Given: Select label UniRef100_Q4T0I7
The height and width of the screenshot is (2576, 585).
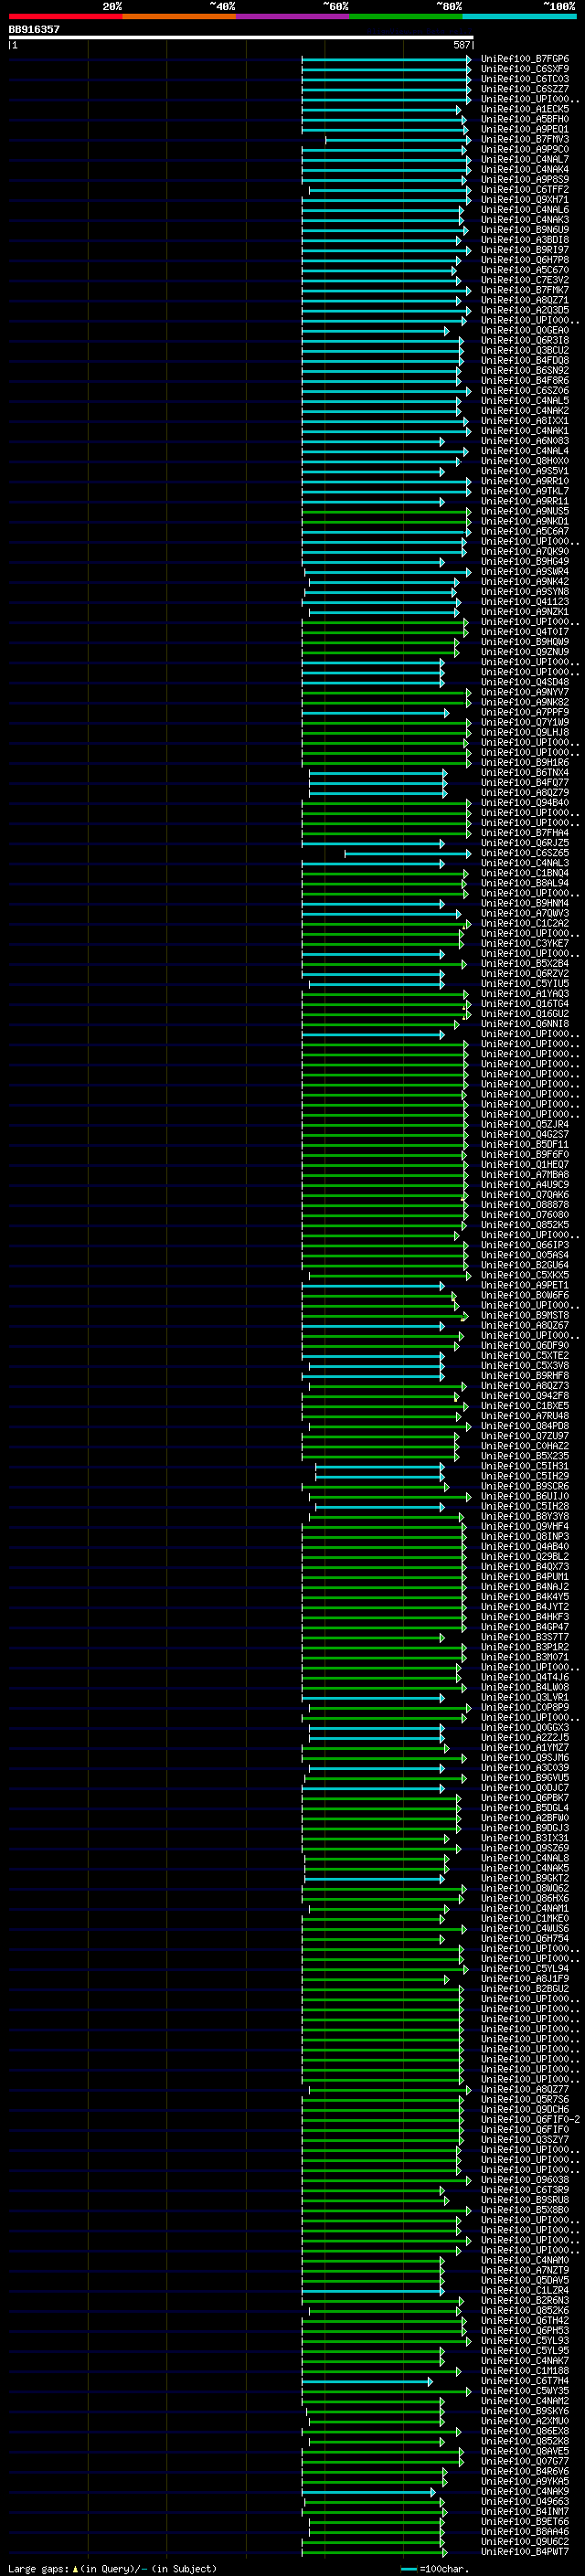Looking at the screenshot, I should (525, 632).
